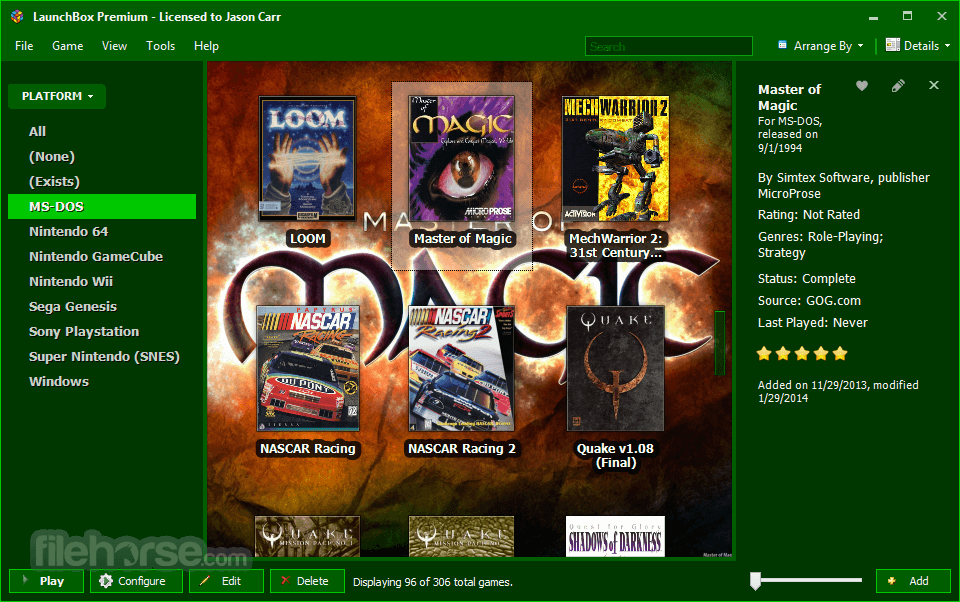Open the Help menu
This screenshot has height=602, width=960.
(x=206, y=46)
